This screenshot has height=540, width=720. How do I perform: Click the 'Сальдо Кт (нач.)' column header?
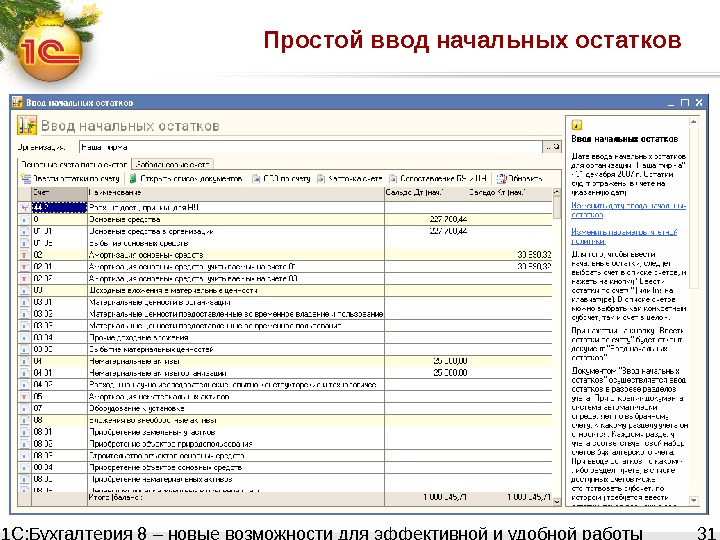click(x=510, y=193)
